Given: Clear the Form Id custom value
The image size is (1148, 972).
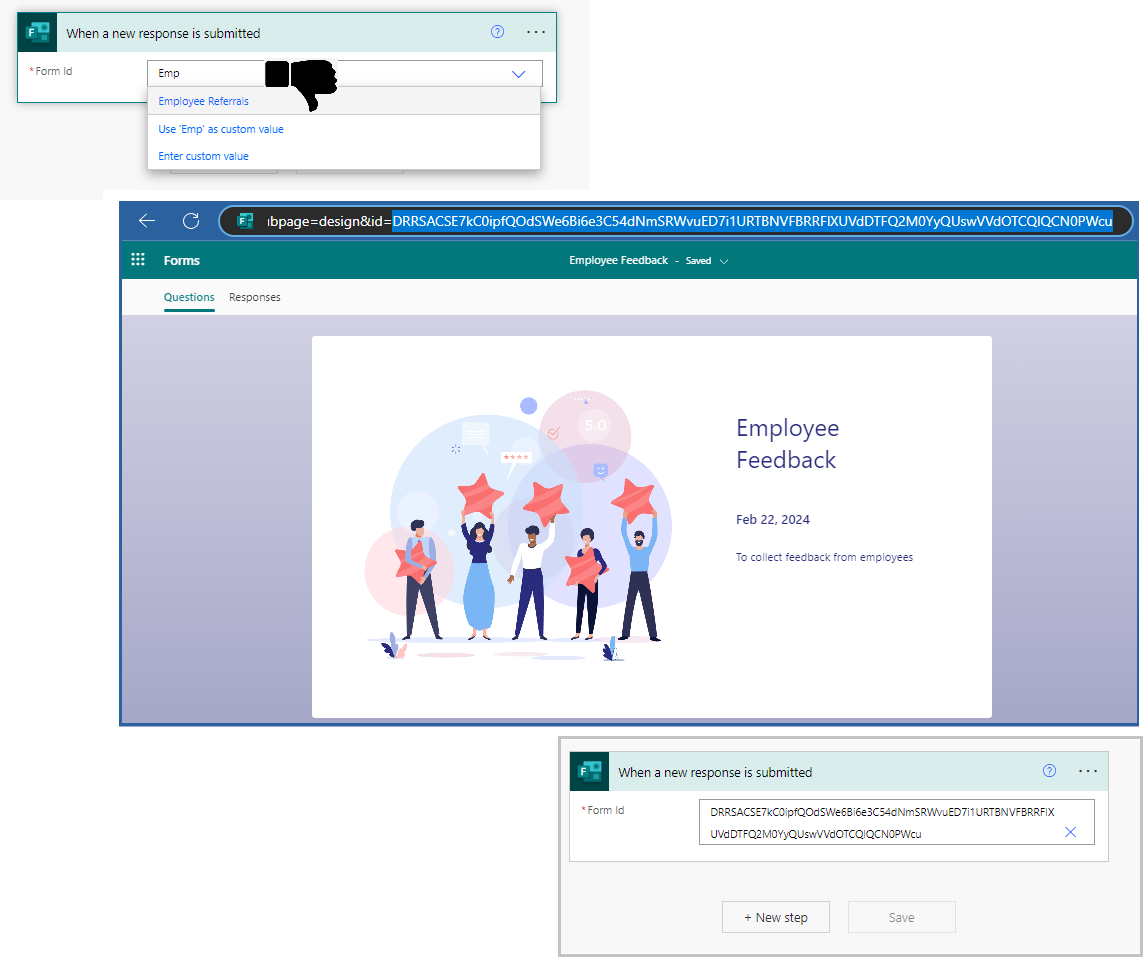Looking at the screenshot, I should 1070,832.
